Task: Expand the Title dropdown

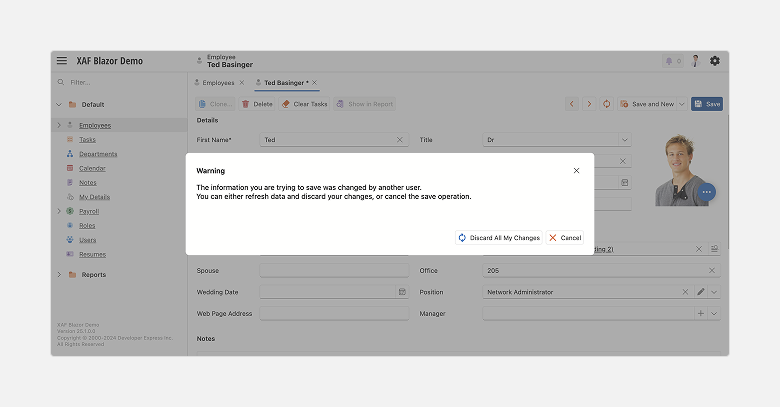Action: point(624,140)
